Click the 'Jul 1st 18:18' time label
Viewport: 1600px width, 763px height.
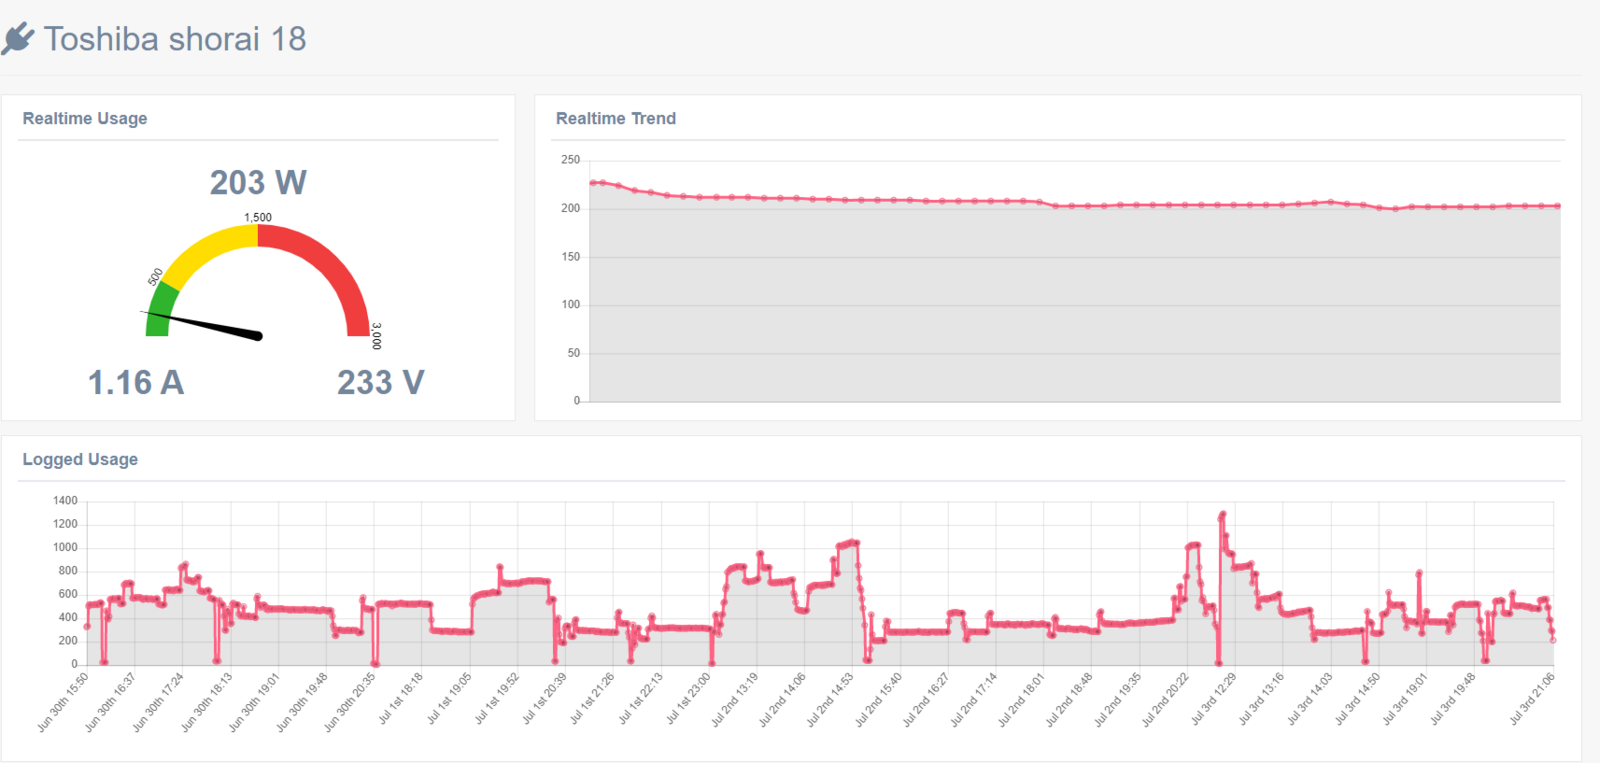pyautogui.click(x=401, y=698)
